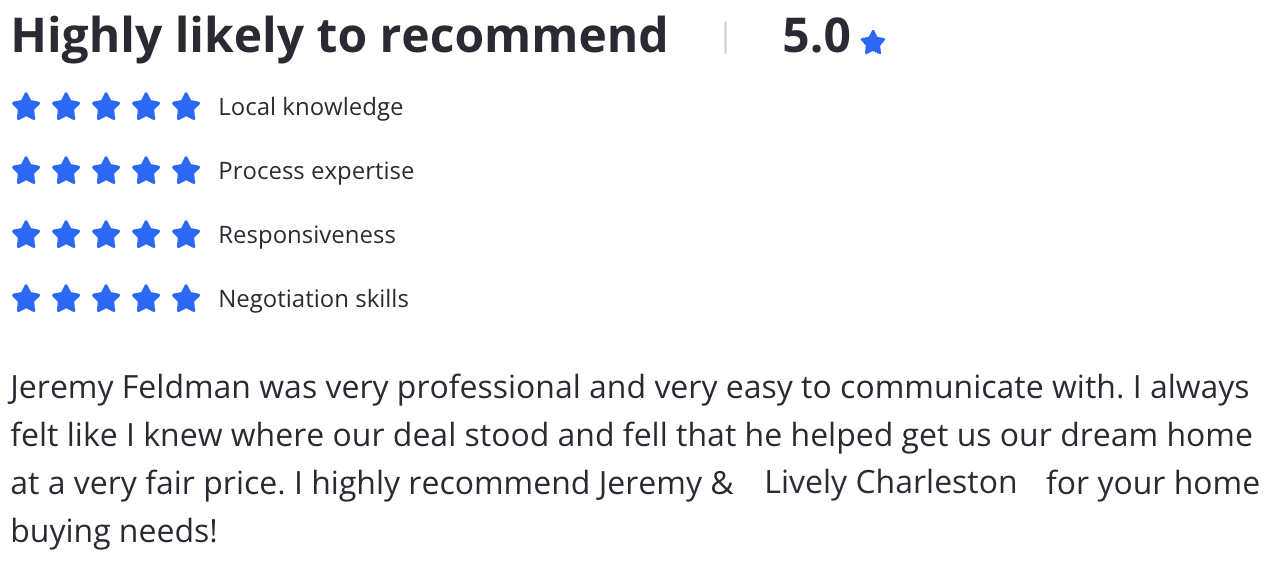The height and width of the screenshot is (561, 1272).
Task: Click the fifth star of Process expertise
Action: pos(186,171)
